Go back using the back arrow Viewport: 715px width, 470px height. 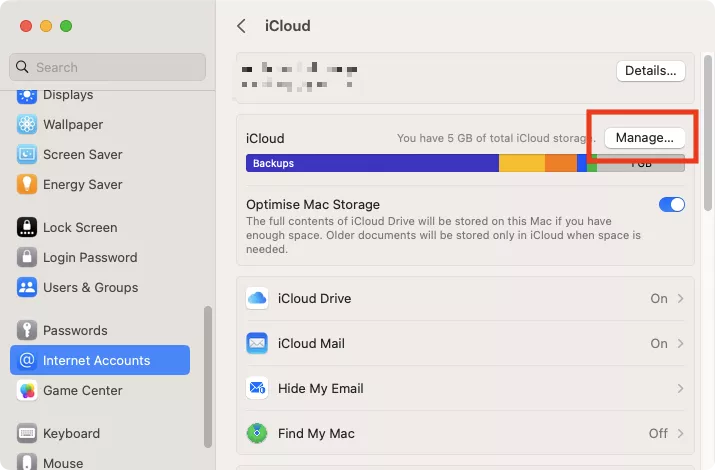coord(242,26)
